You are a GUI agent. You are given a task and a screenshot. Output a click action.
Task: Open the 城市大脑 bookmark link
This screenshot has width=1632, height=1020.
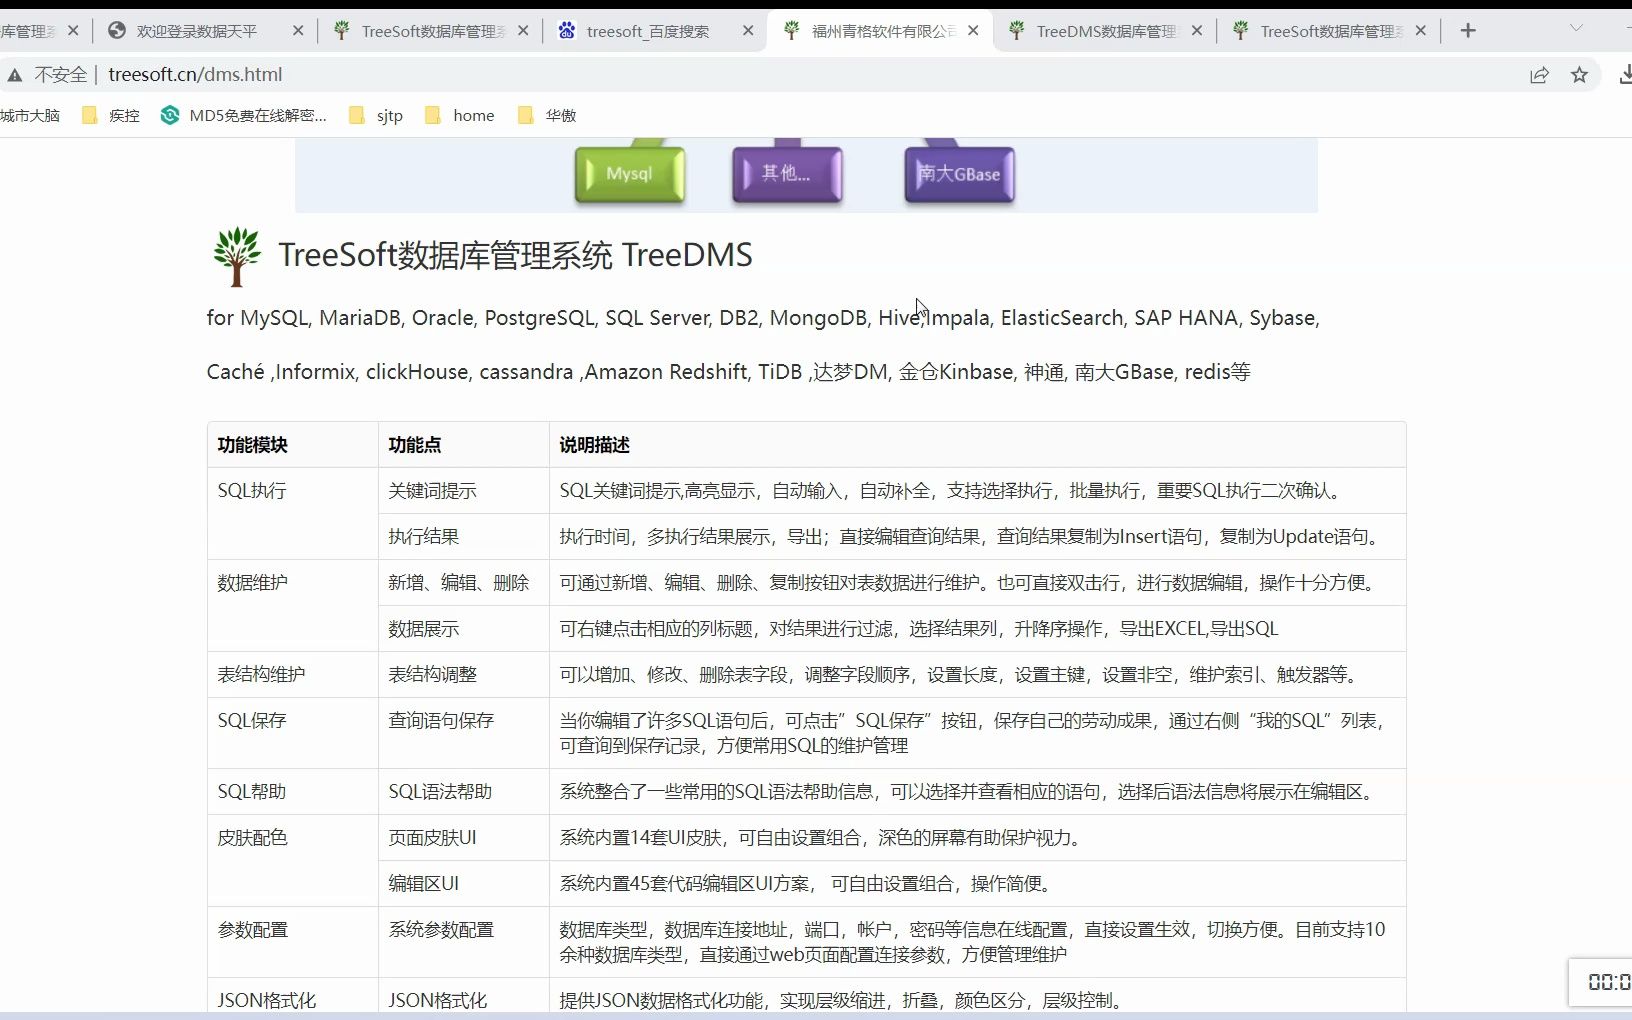(31, 115)
